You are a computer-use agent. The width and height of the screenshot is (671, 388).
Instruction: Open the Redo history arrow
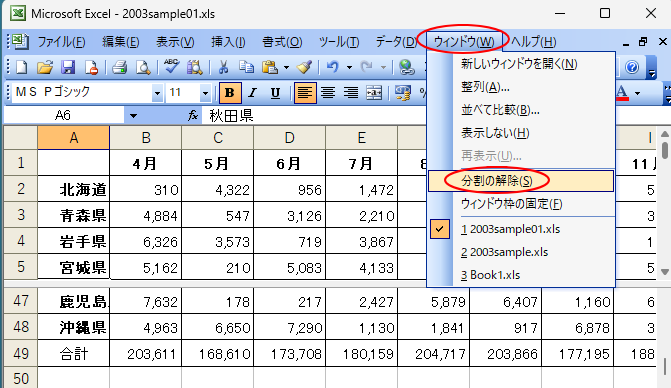383,68
